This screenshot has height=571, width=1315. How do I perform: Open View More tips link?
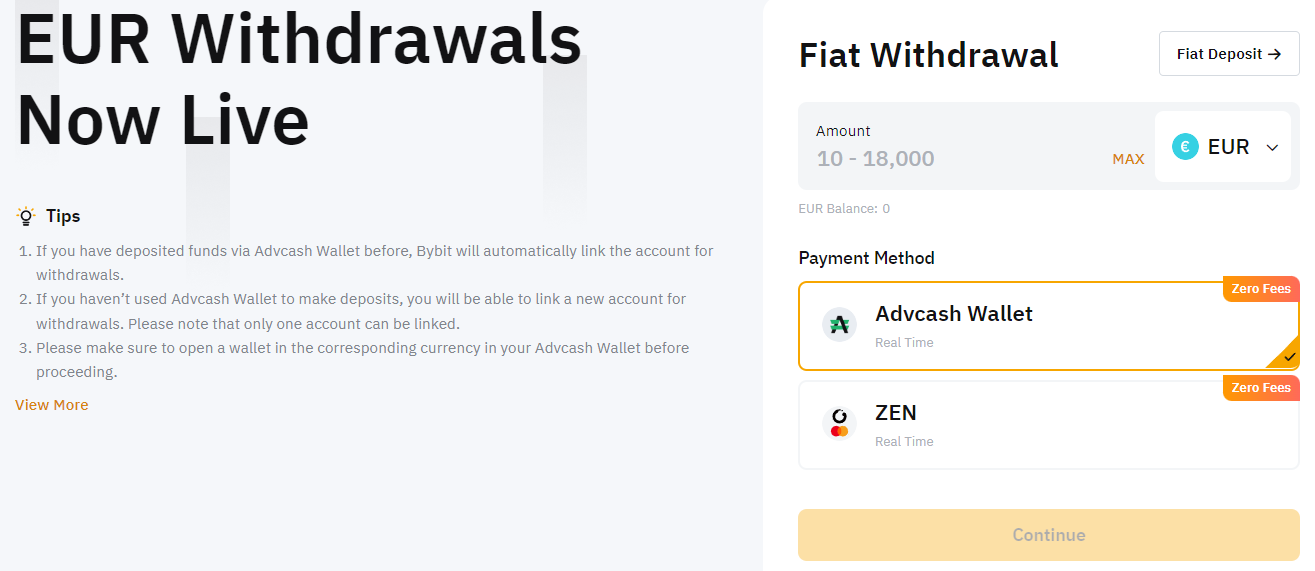(x=52, y=405)
